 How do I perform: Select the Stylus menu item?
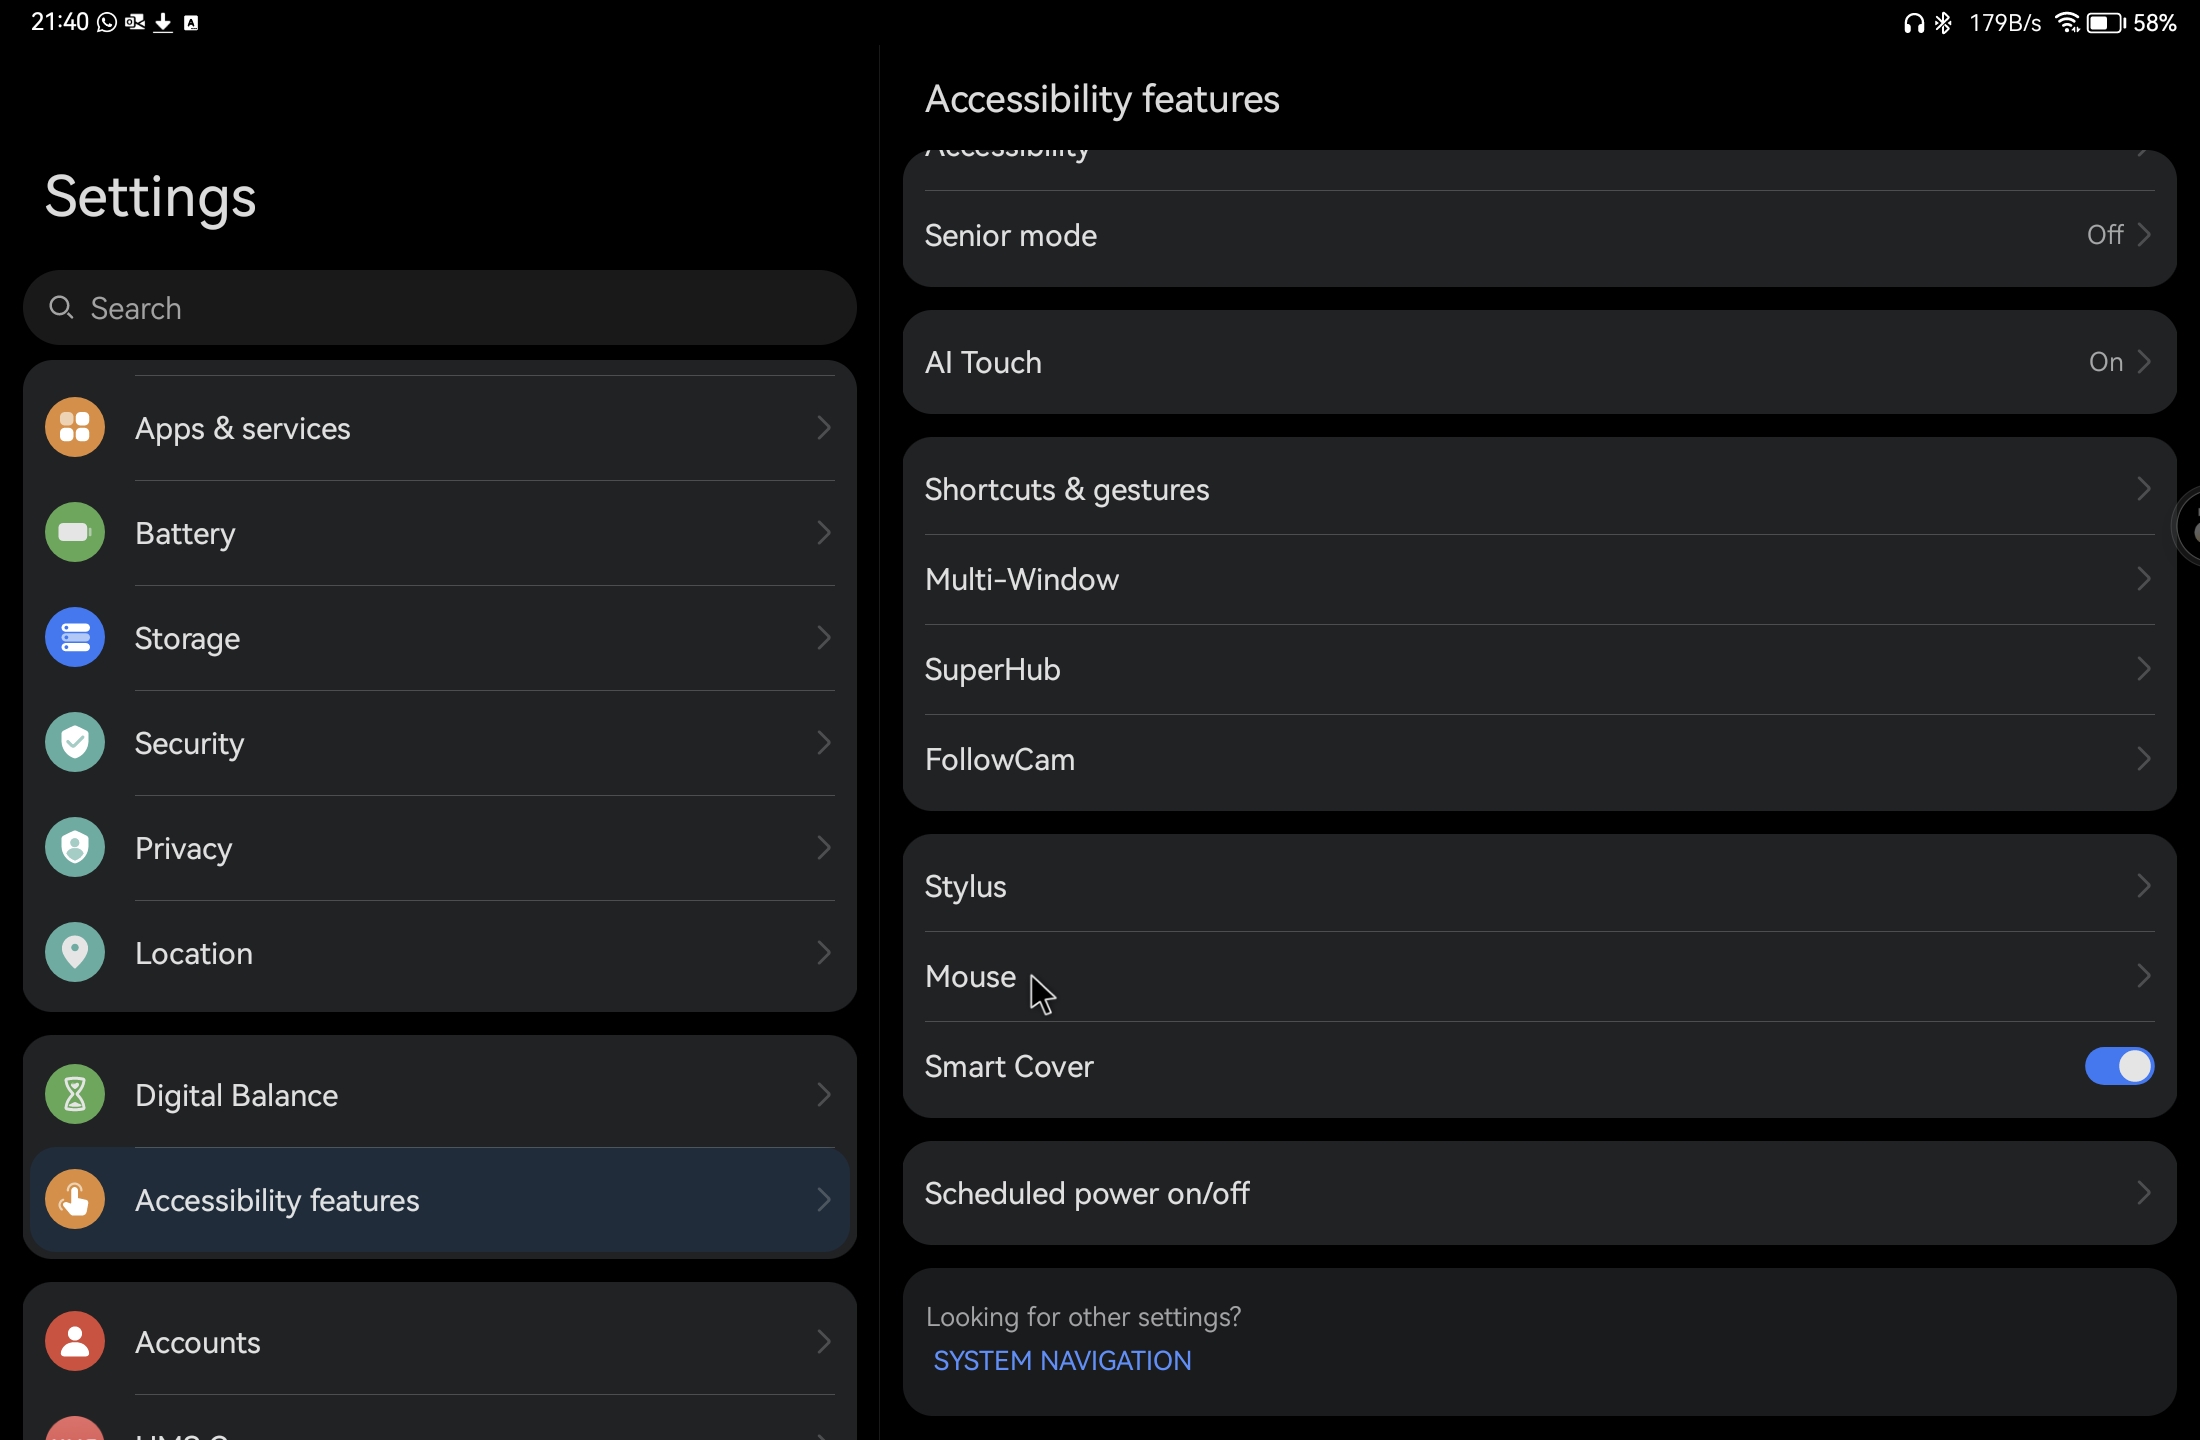tap(1539, 886)
